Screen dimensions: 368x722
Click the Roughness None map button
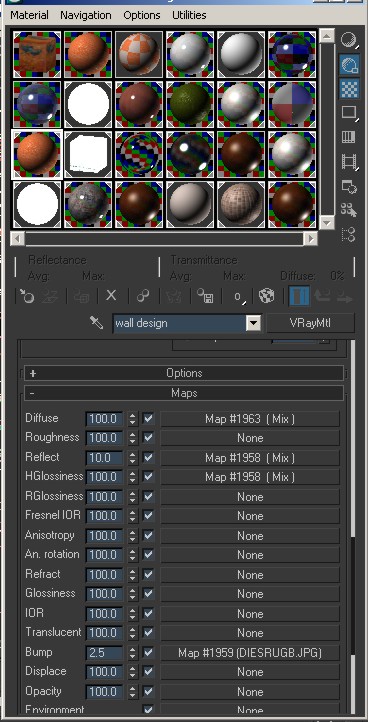click(250, 438)
